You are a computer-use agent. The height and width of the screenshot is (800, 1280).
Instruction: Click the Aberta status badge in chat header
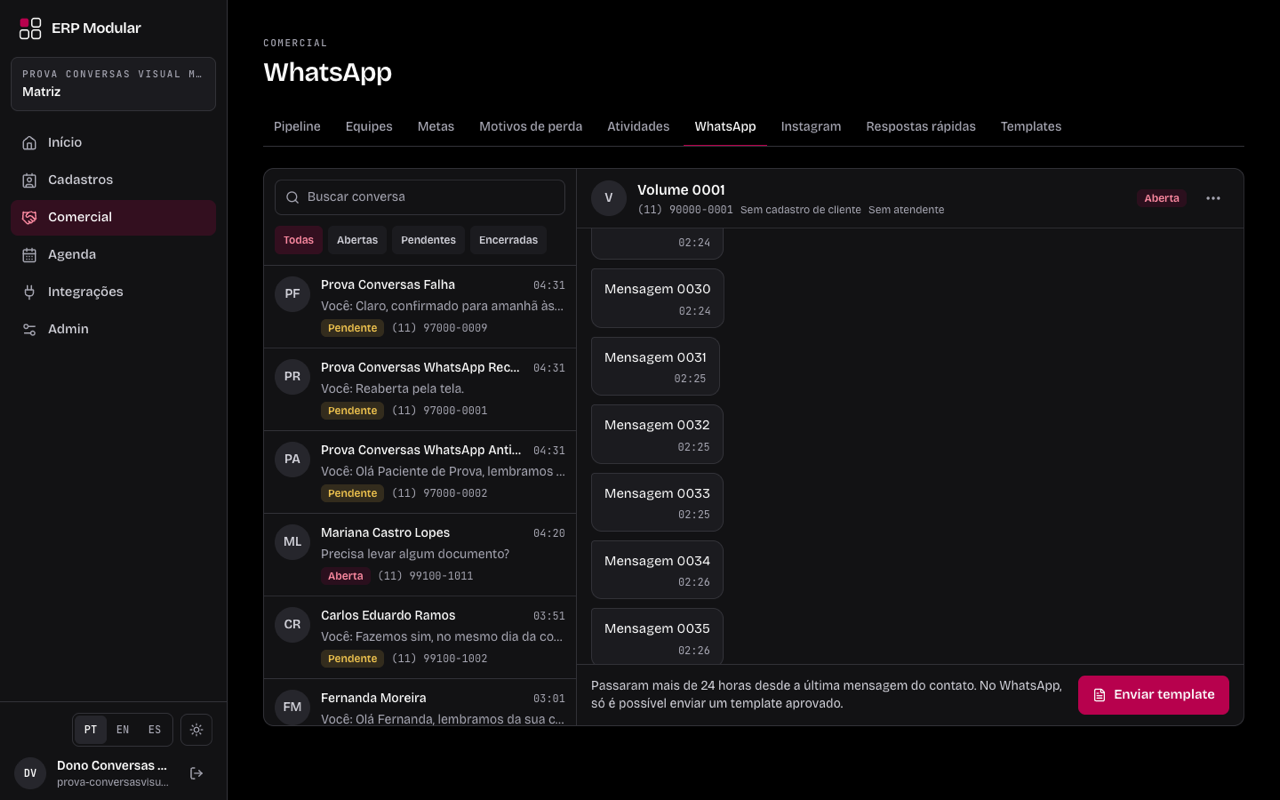(x=1162, y=198)
